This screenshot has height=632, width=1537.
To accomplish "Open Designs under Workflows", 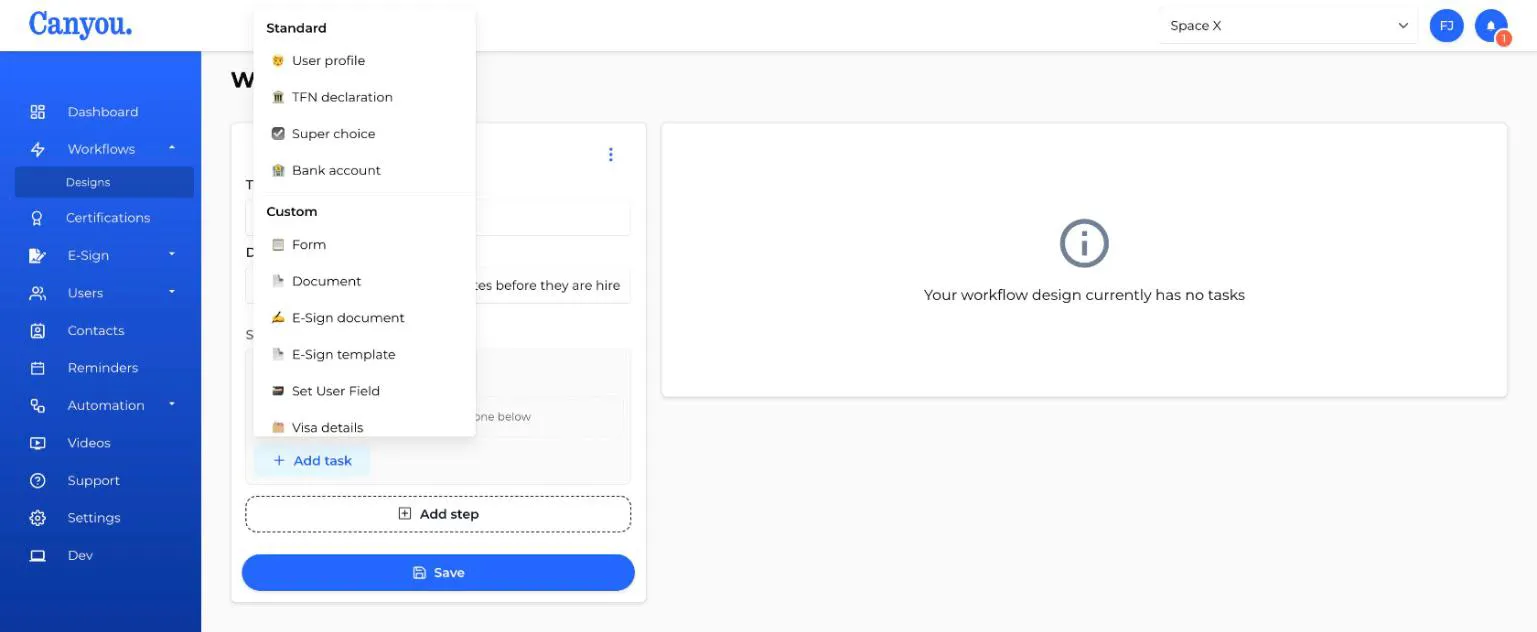I will click(104, 183).
